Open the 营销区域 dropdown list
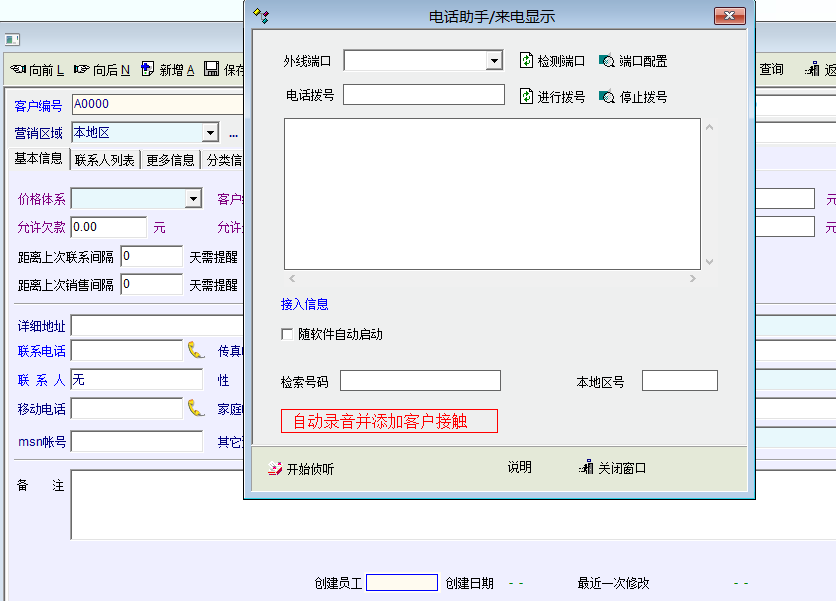Viewport: 836px width, 601px height. pos(210,133)
